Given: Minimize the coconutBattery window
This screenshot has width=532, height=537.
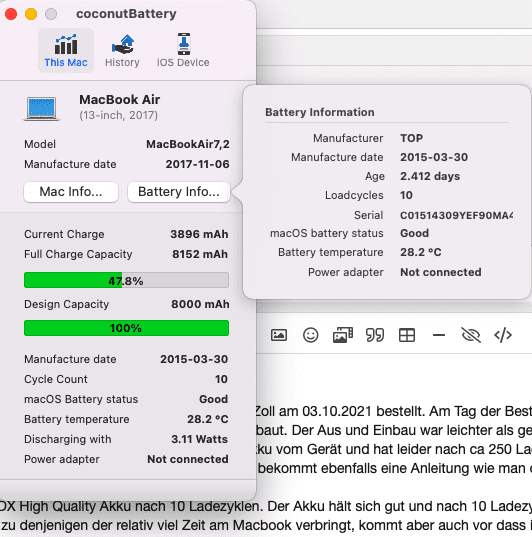Looking at the screenshot, I should (x=31, y=14).
